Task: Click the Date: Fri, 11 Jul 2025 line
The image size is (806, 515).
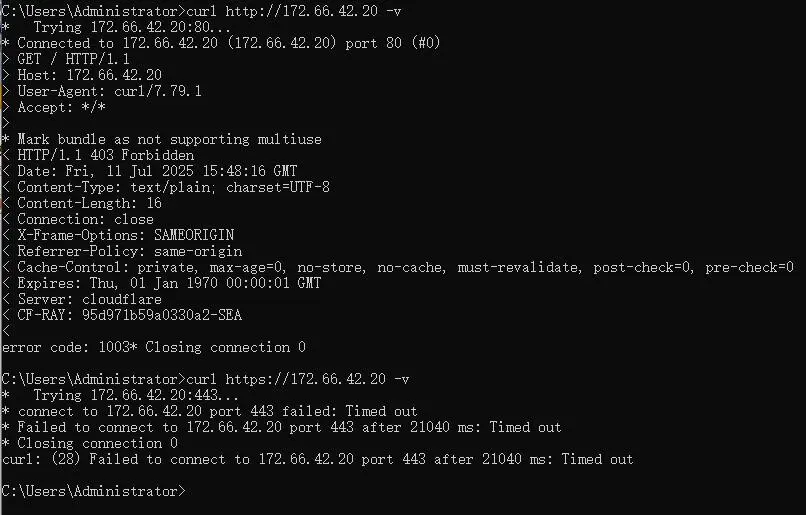Action: [150, 171]
